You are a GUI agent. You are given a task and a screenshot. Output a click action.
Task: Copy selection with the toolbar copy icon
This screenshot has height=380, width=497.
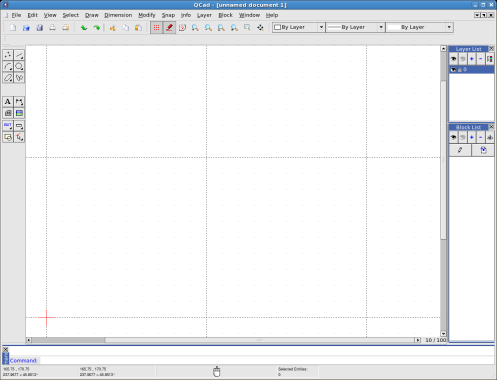(126, 28)
